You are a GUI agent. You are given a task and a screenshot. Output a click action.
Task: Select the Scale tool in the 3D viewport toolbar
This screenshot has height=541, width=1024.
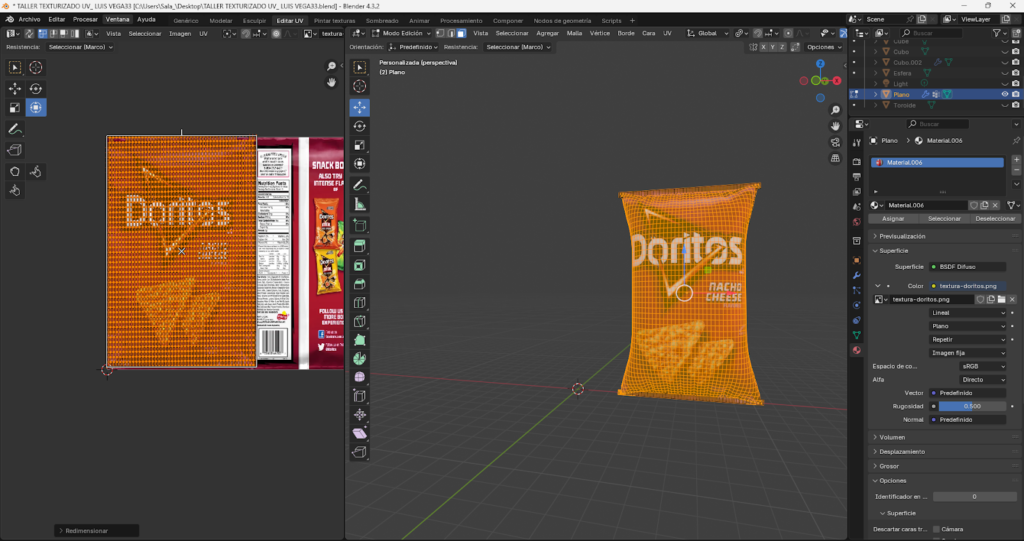click(360, 145)
